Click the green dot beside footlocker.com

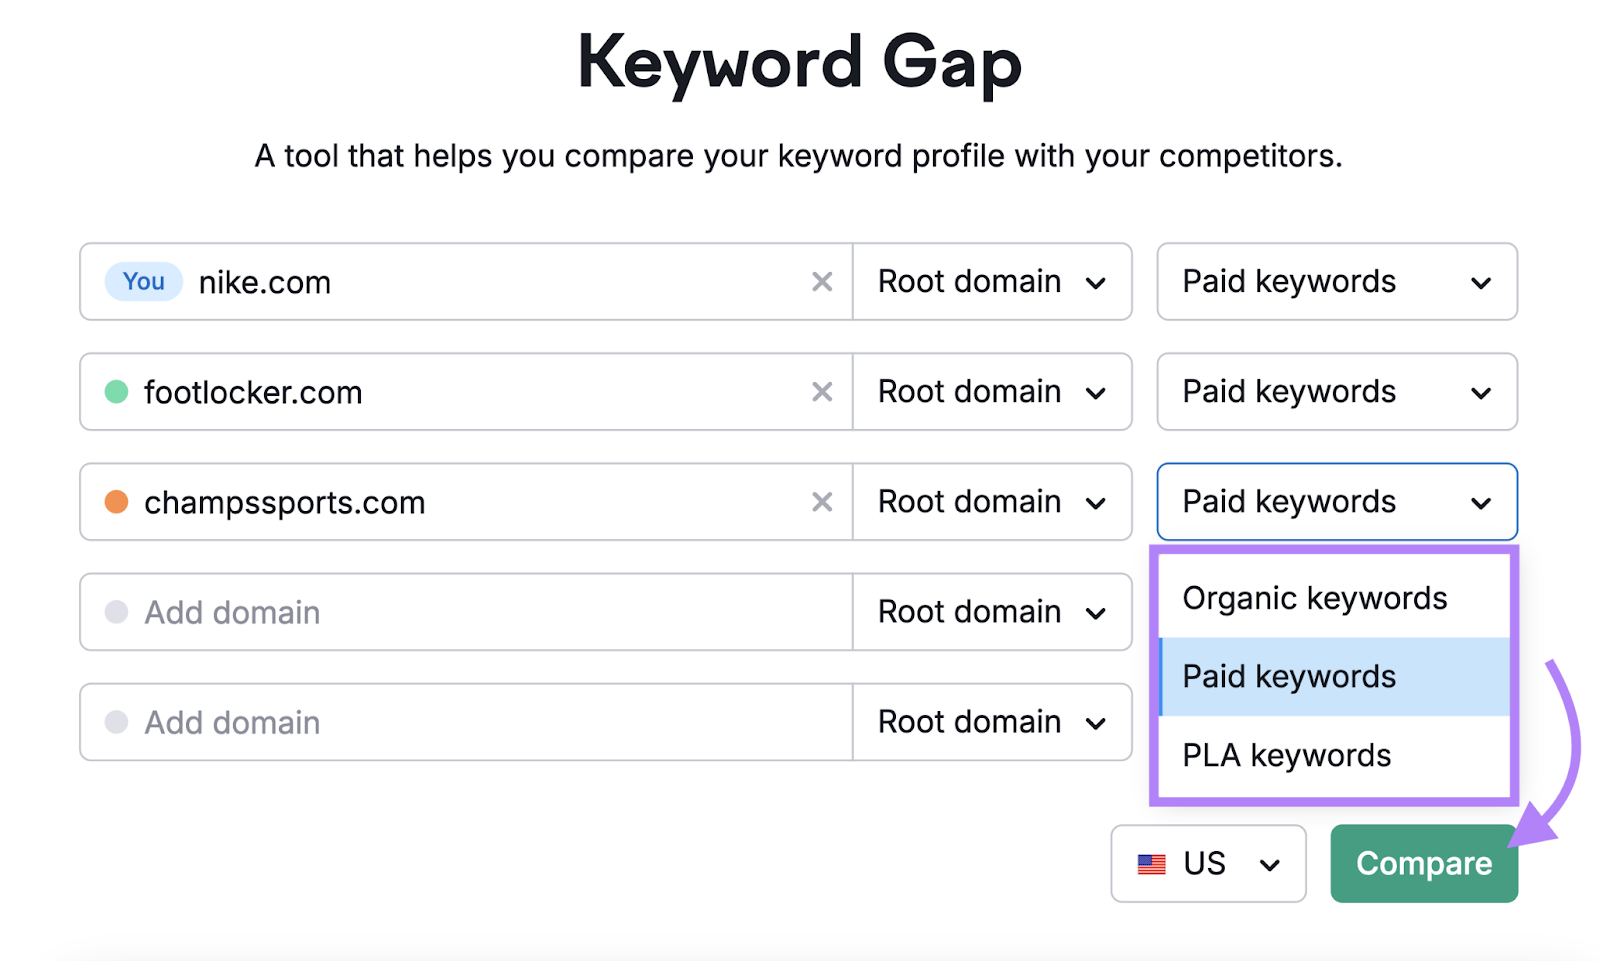[x=117, y=391]
